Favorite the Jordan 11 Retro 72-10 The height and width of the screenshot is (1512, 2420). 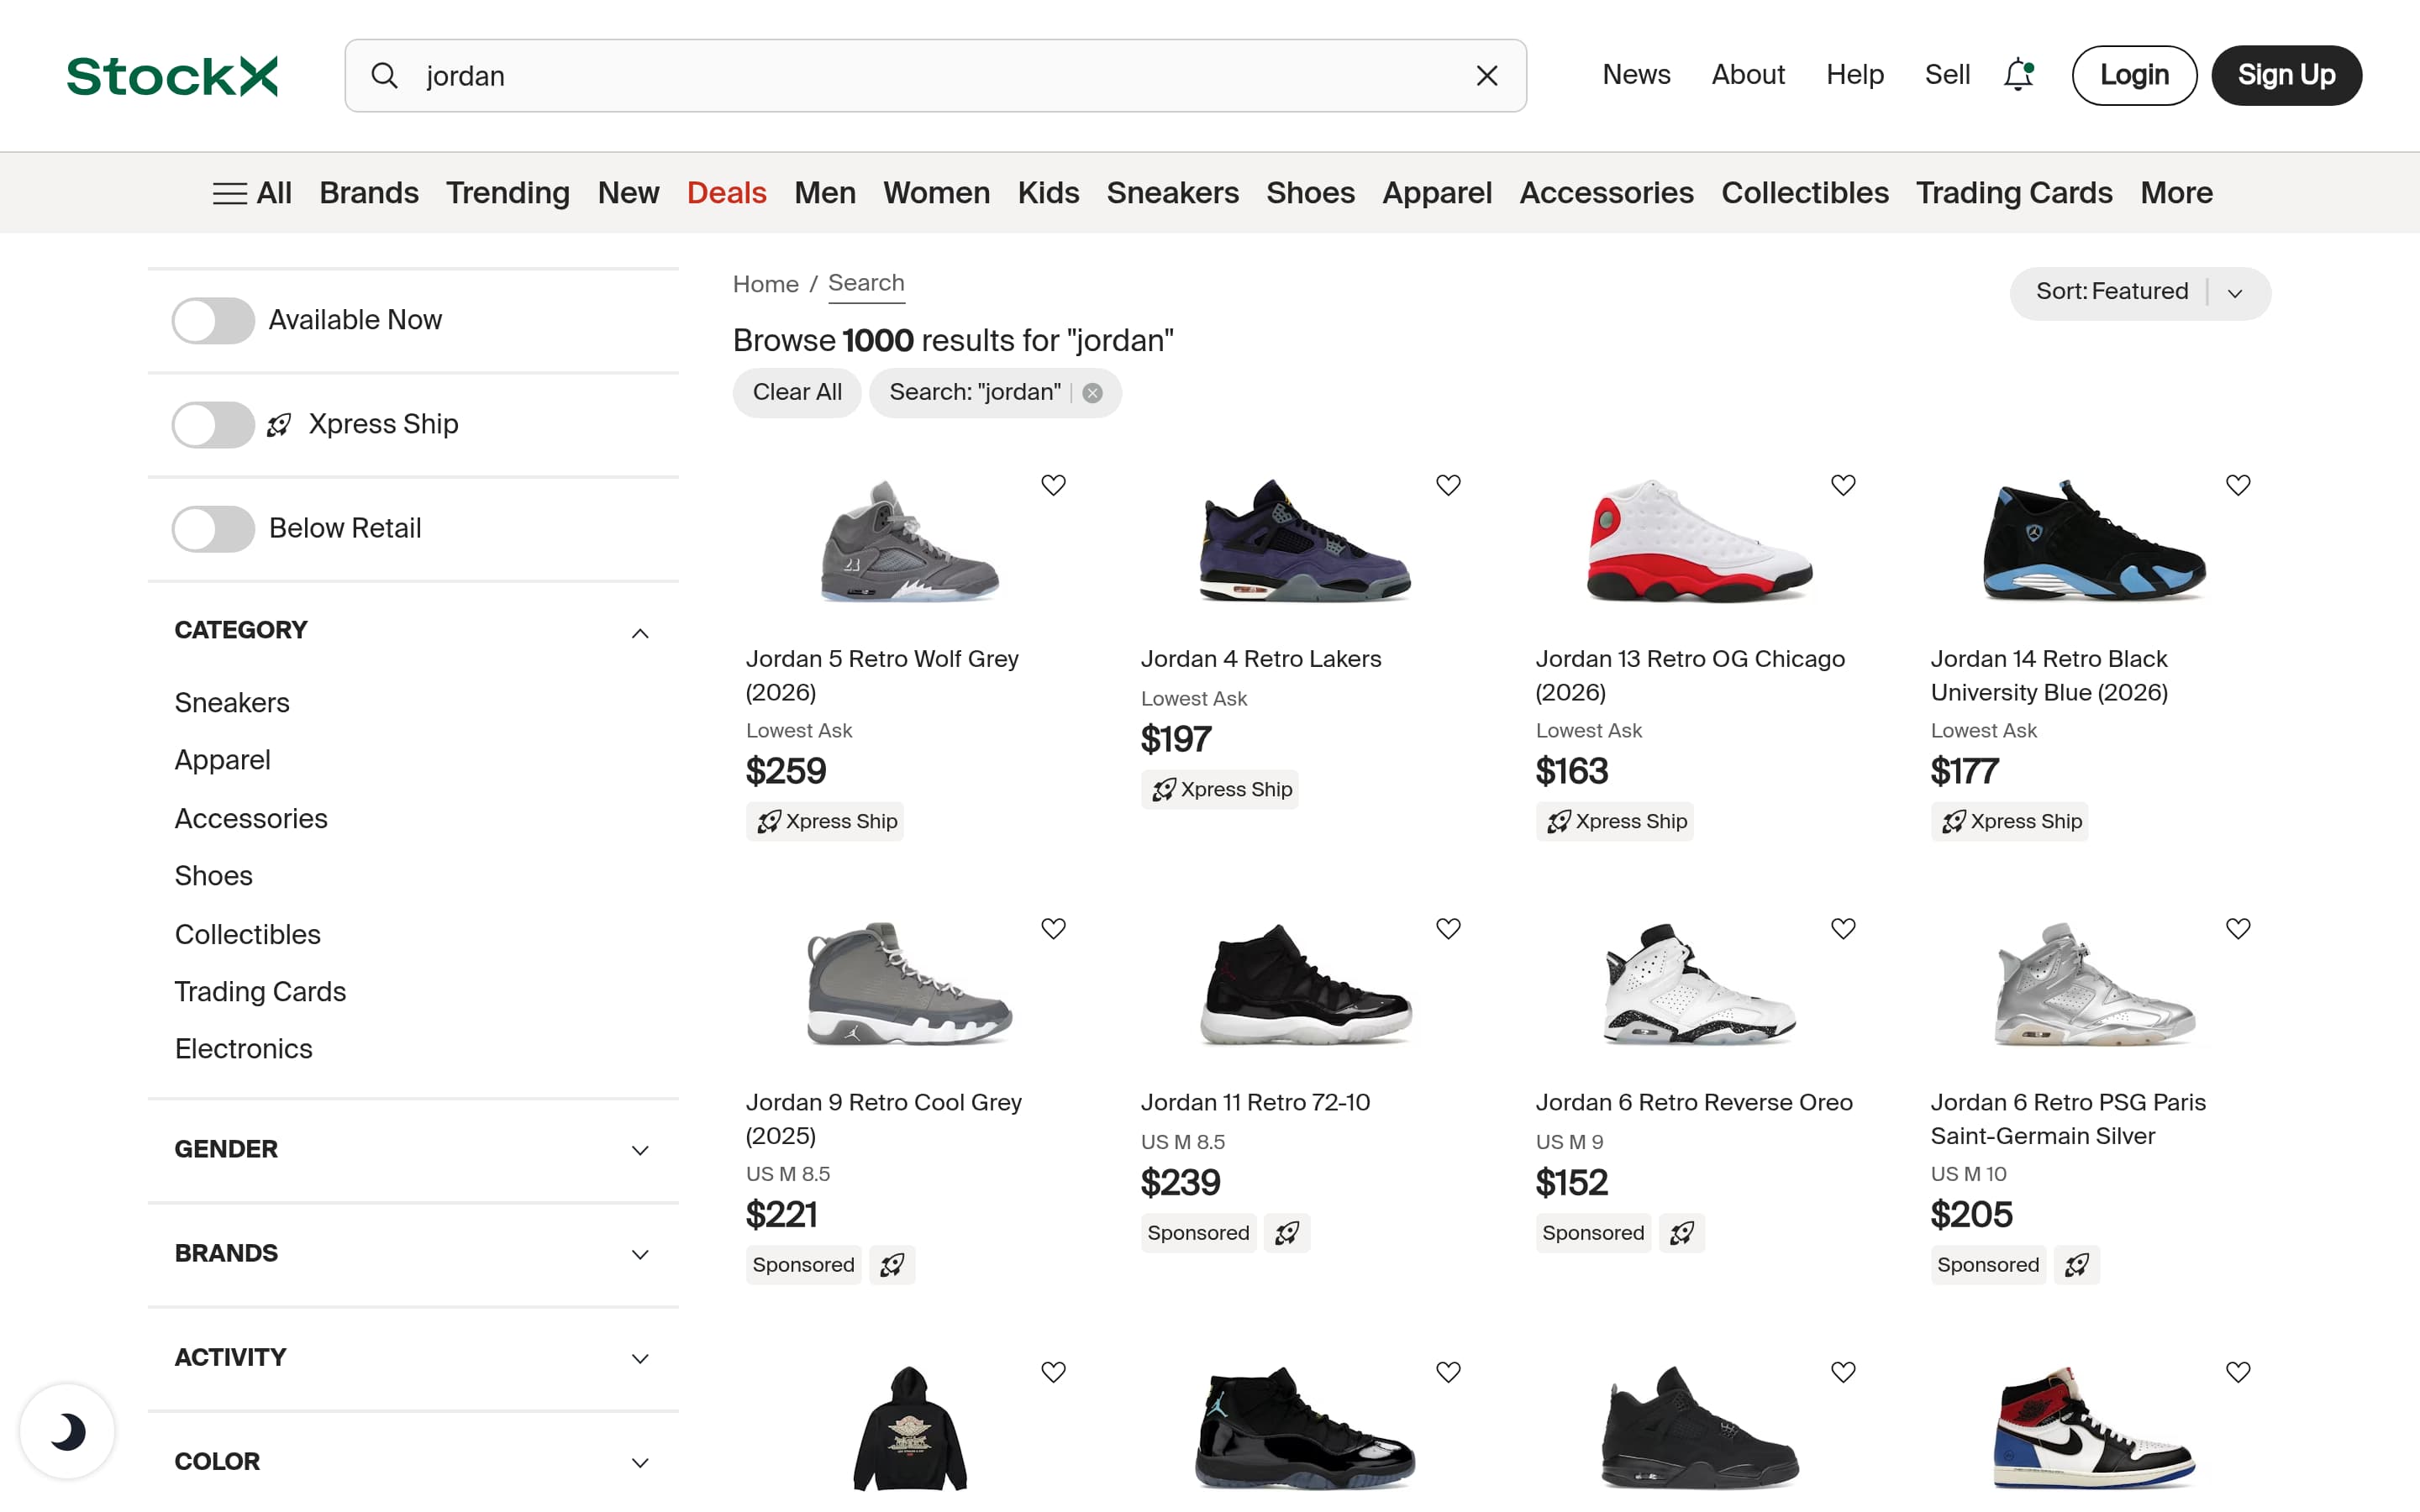1448,928
